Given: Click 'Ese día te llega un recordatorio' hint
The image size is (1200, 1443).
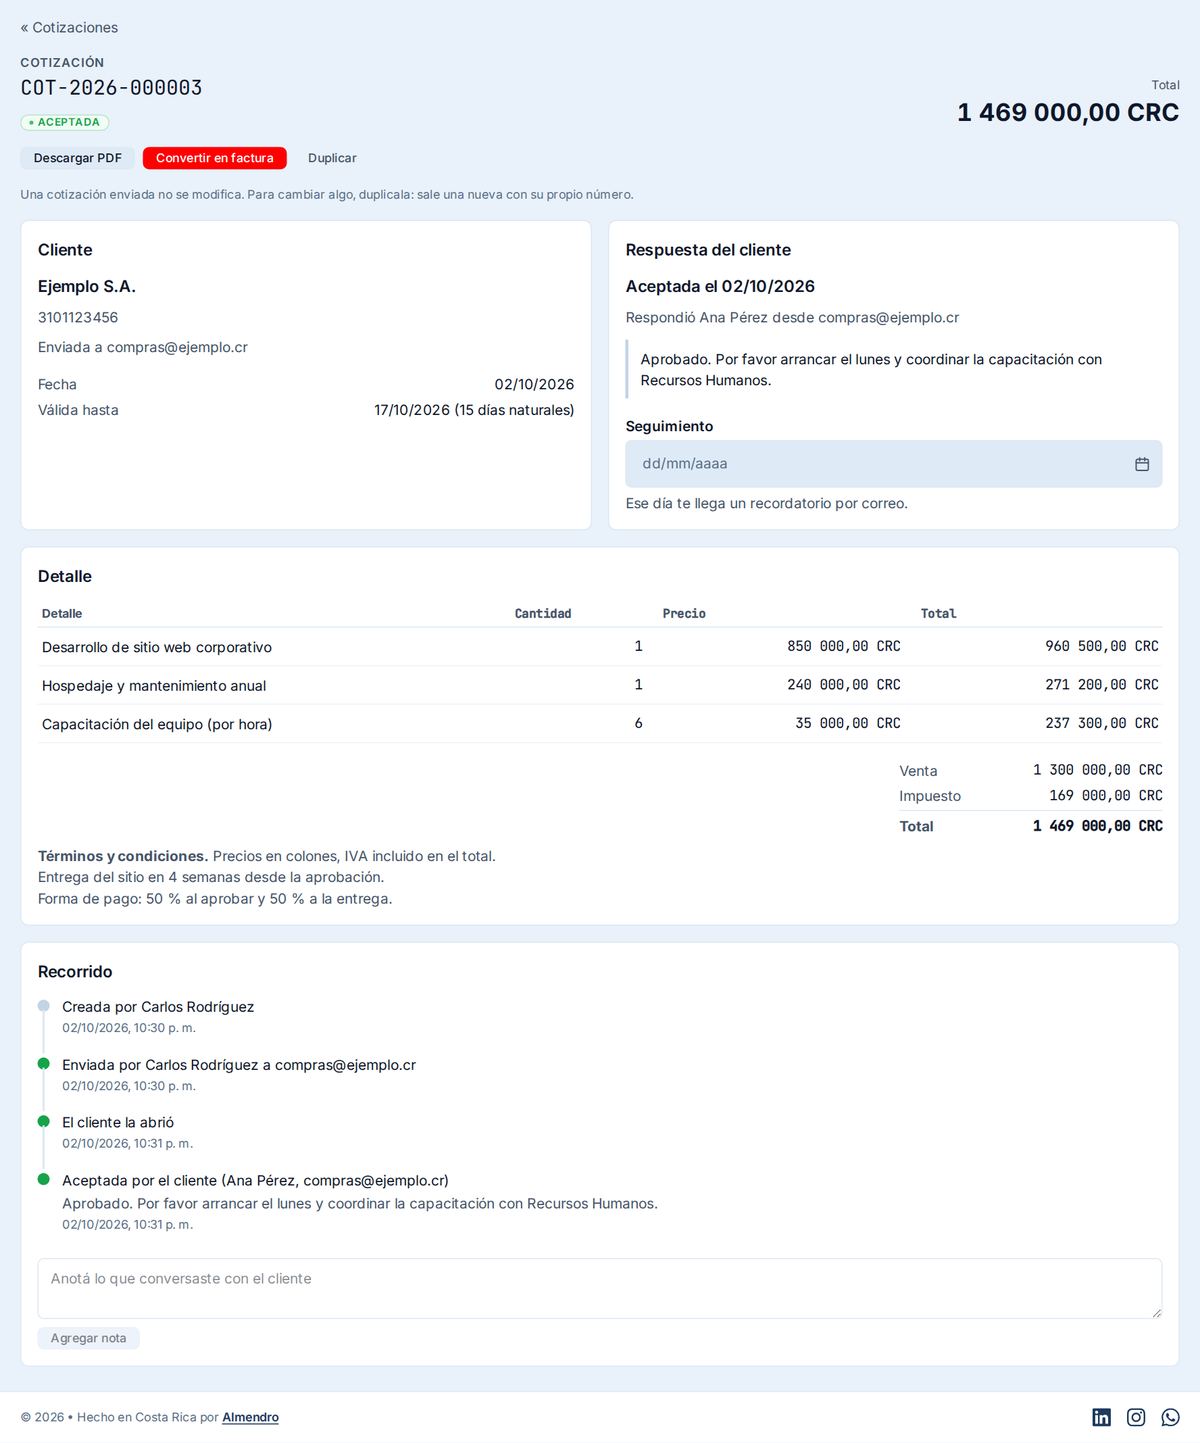Looking at the screenshot, I should (767, 503).
